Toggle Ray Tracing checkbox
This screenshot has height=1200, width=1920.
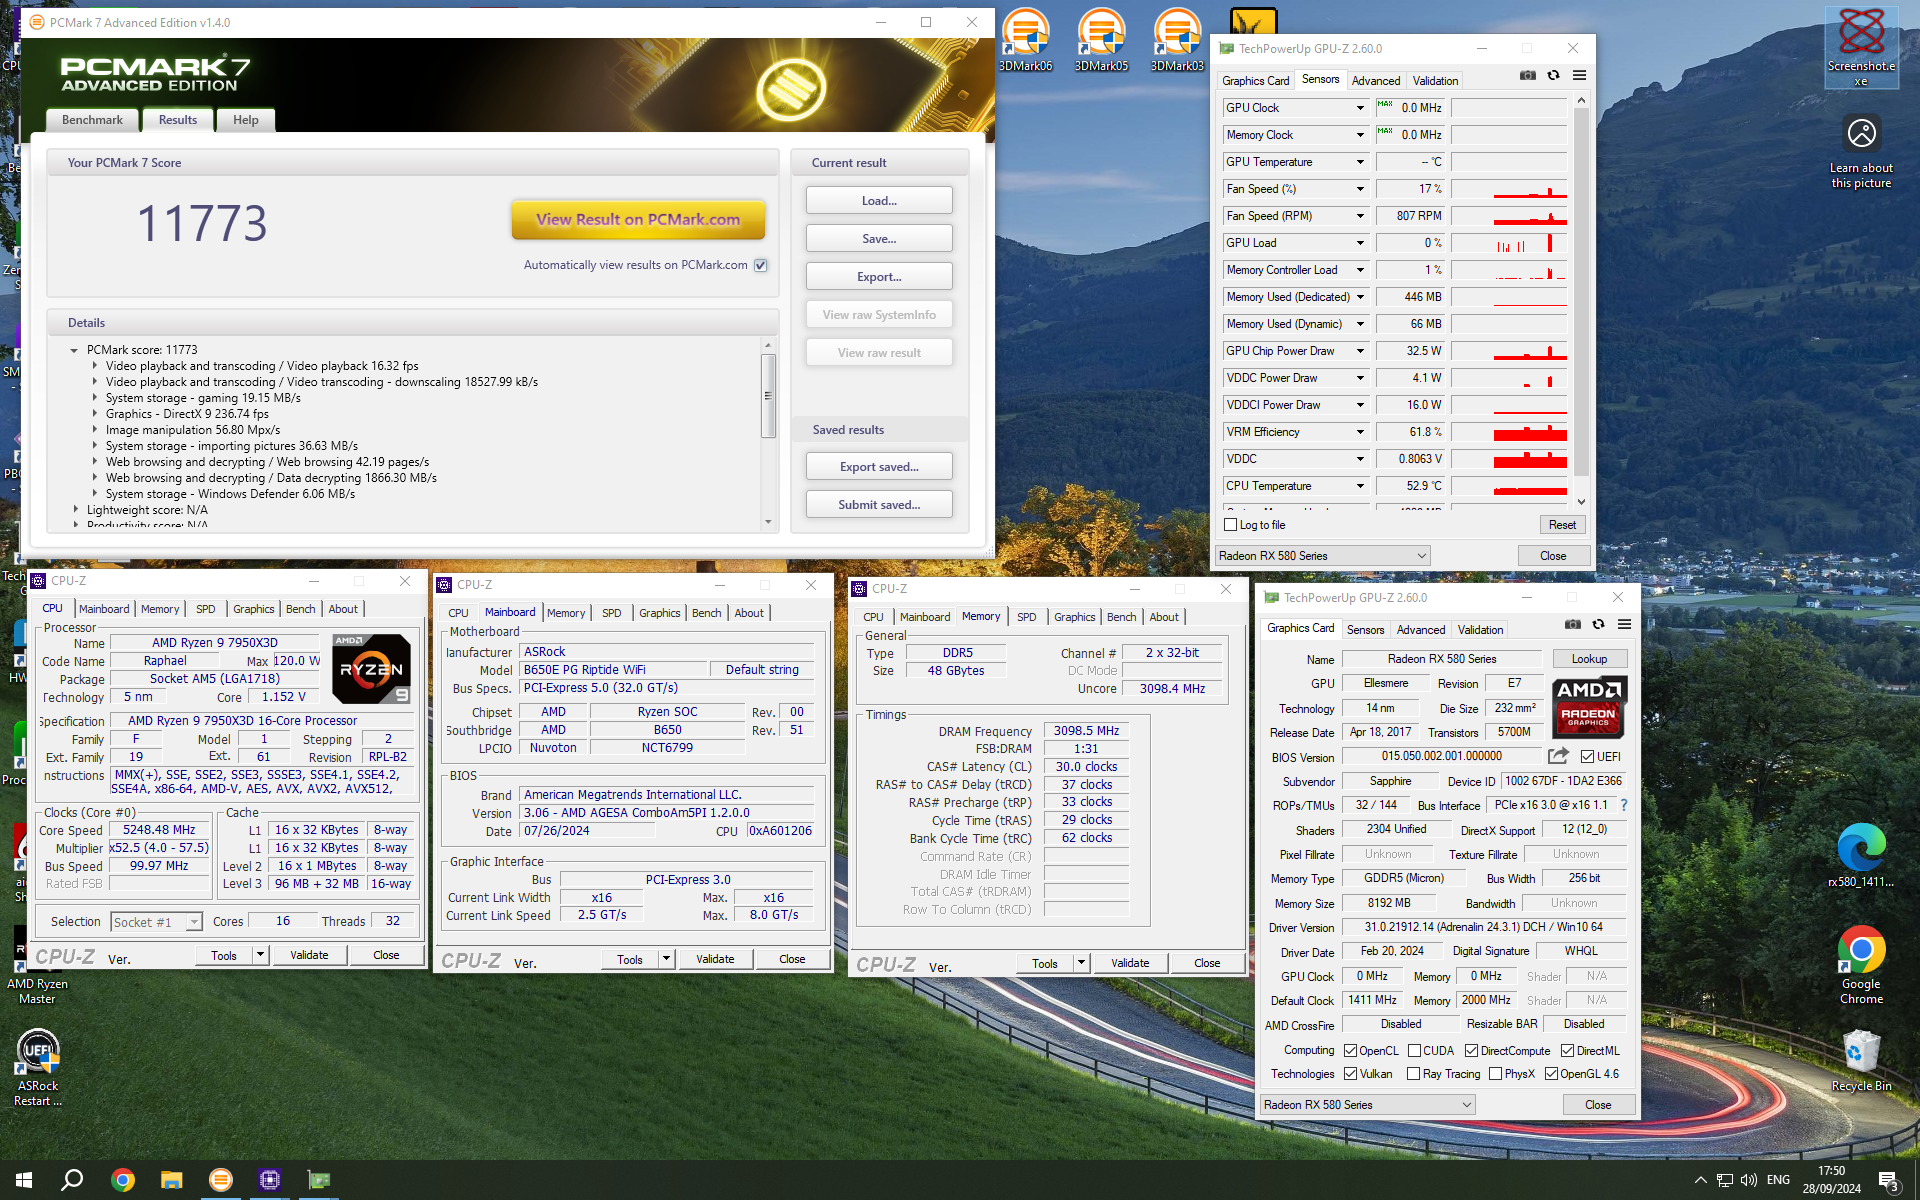pos(1414,1073)
